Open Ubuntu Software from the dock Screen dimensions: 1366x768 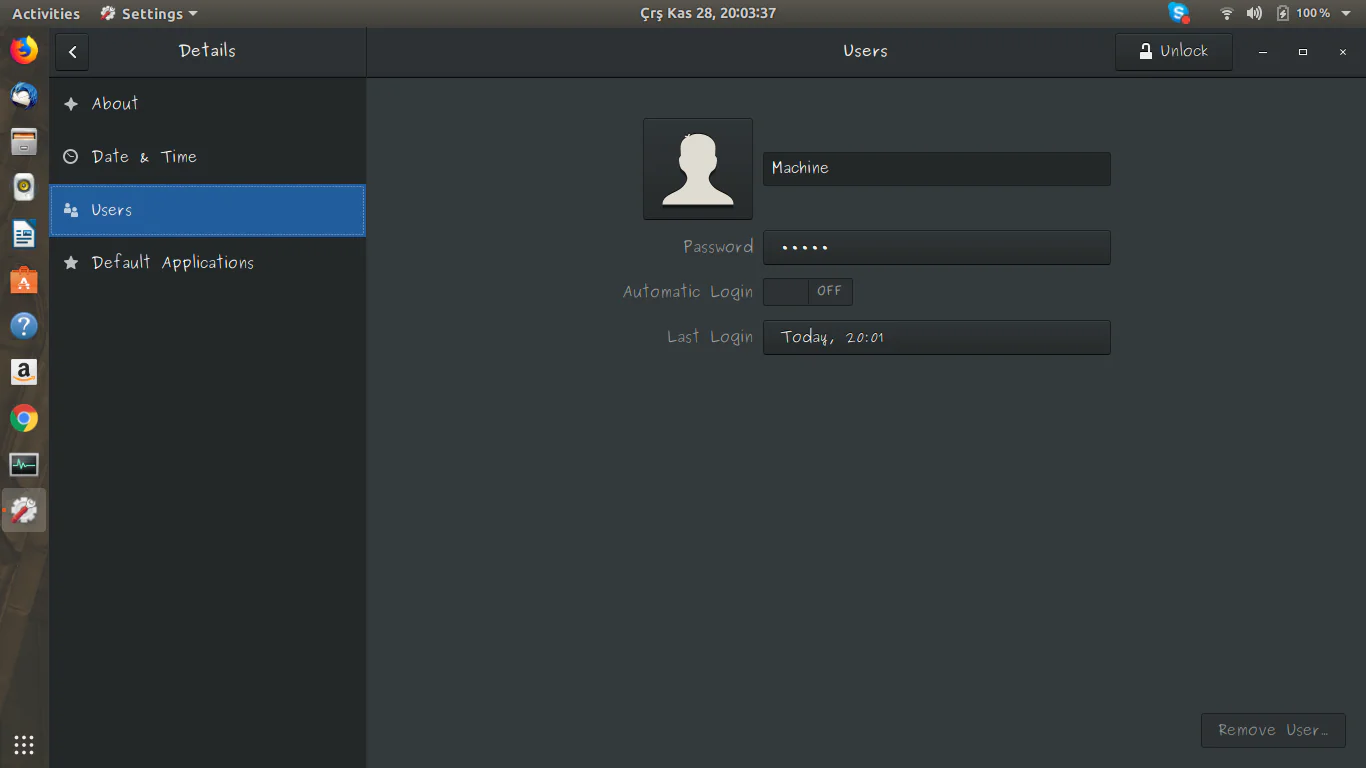point(24,280)
